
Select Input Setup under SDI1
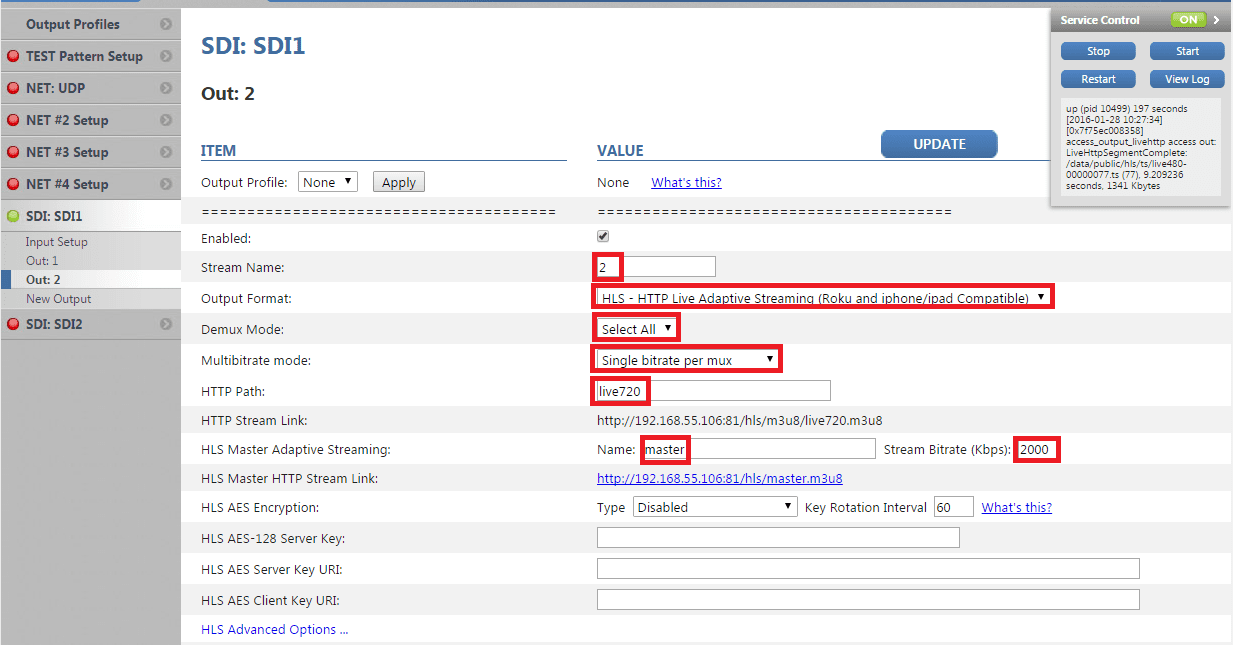click(57, 242)
